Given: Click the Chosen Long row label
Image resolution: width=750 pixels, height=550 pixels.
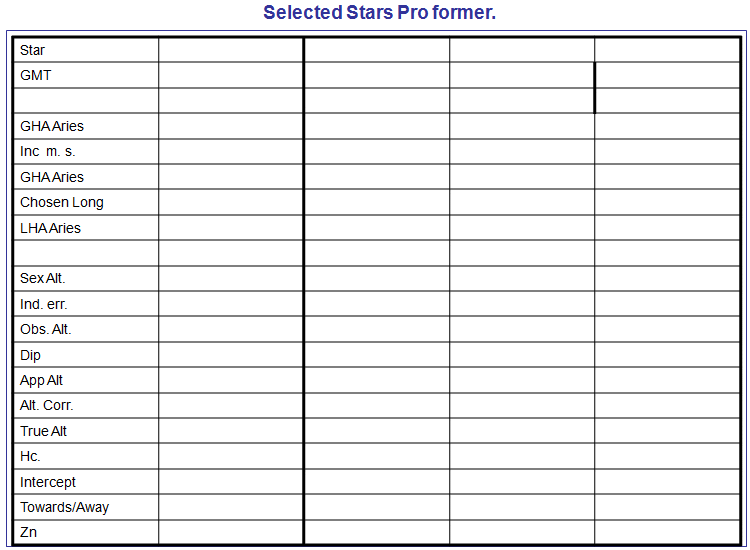Looking at the screenshot, I should [86, 202].
